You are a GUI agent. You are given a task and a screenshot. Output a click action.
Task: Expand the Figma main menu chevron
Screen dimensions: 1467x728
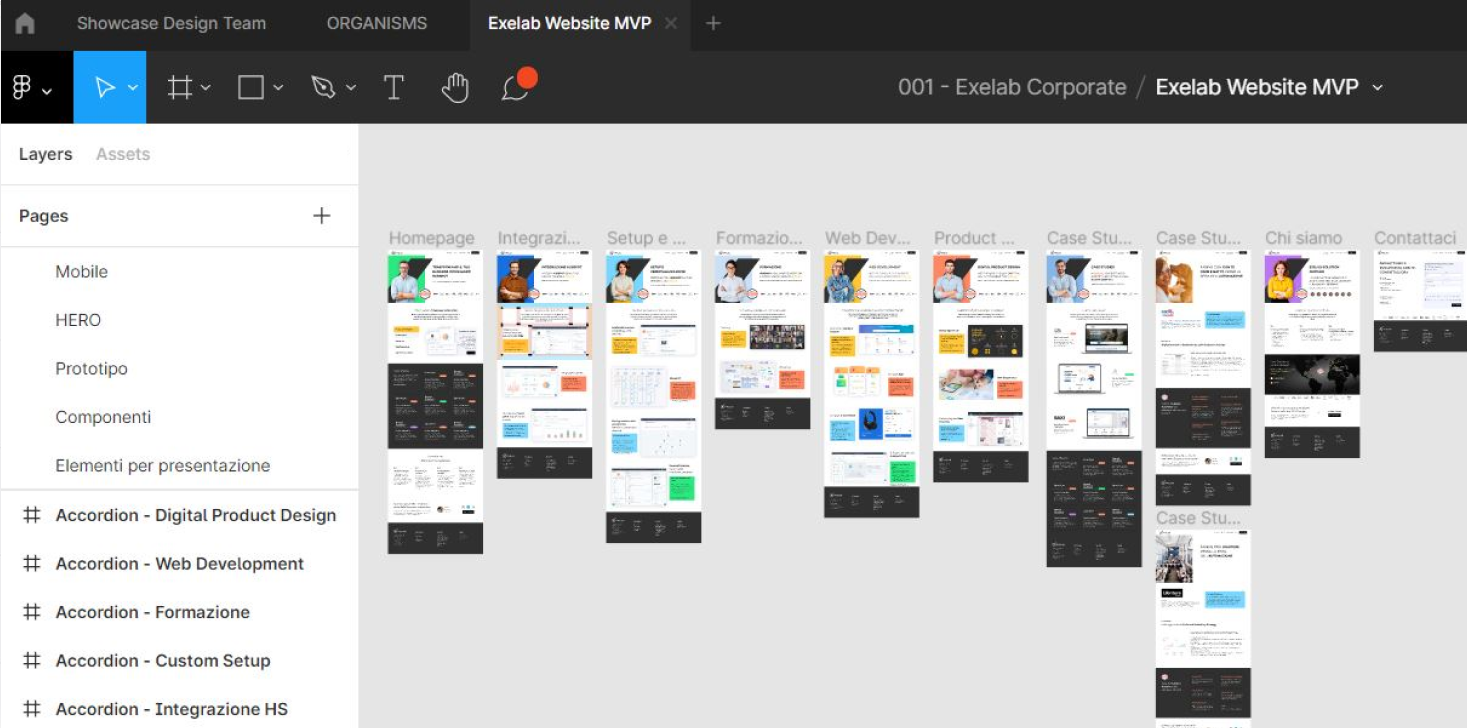46,90
